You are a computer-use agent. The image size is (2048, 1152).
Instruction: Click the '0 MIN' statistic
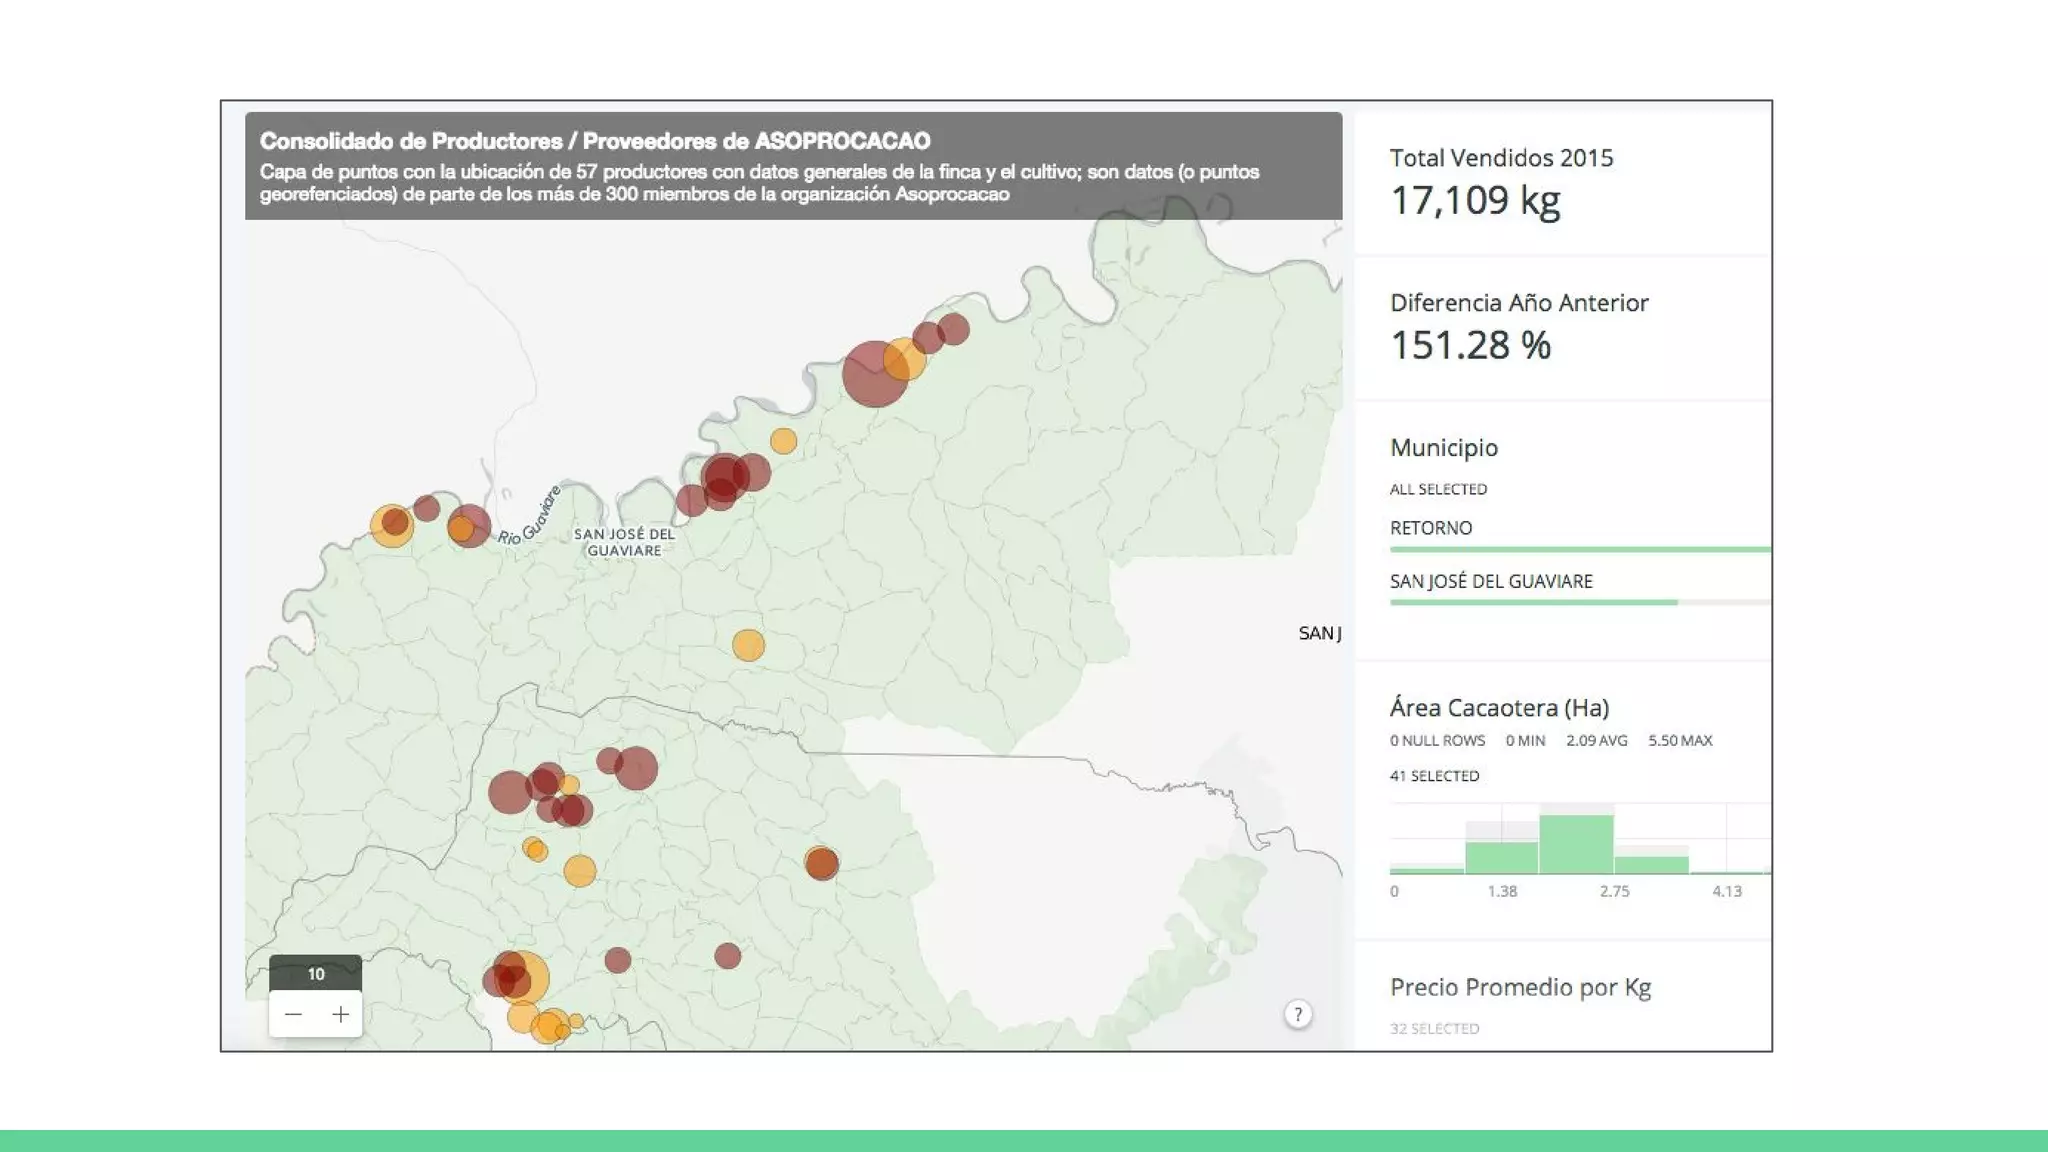(x=1525, y=741)
